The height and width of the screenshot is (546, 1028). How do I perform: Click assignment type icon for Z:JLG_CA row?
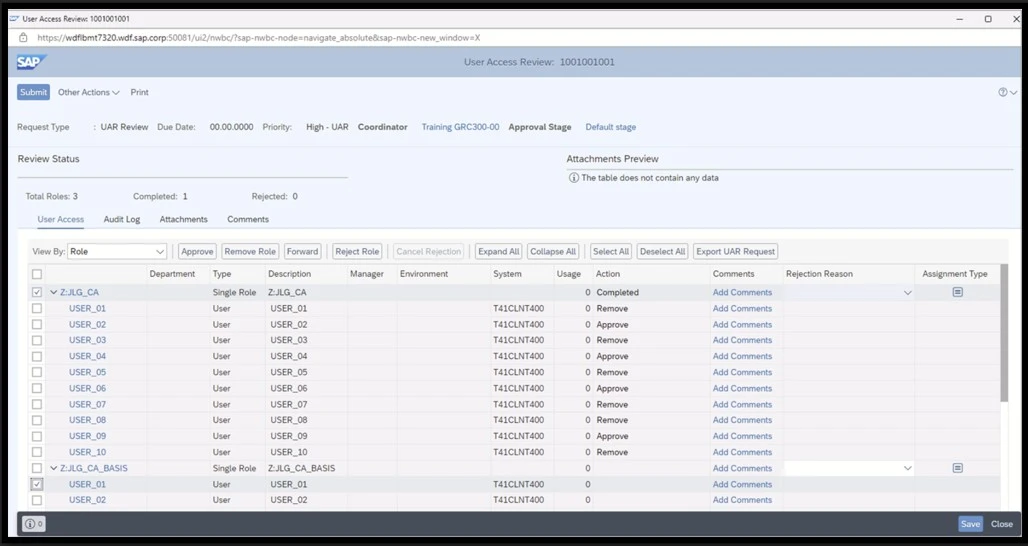pyautogui.click(x=957, y=292)
